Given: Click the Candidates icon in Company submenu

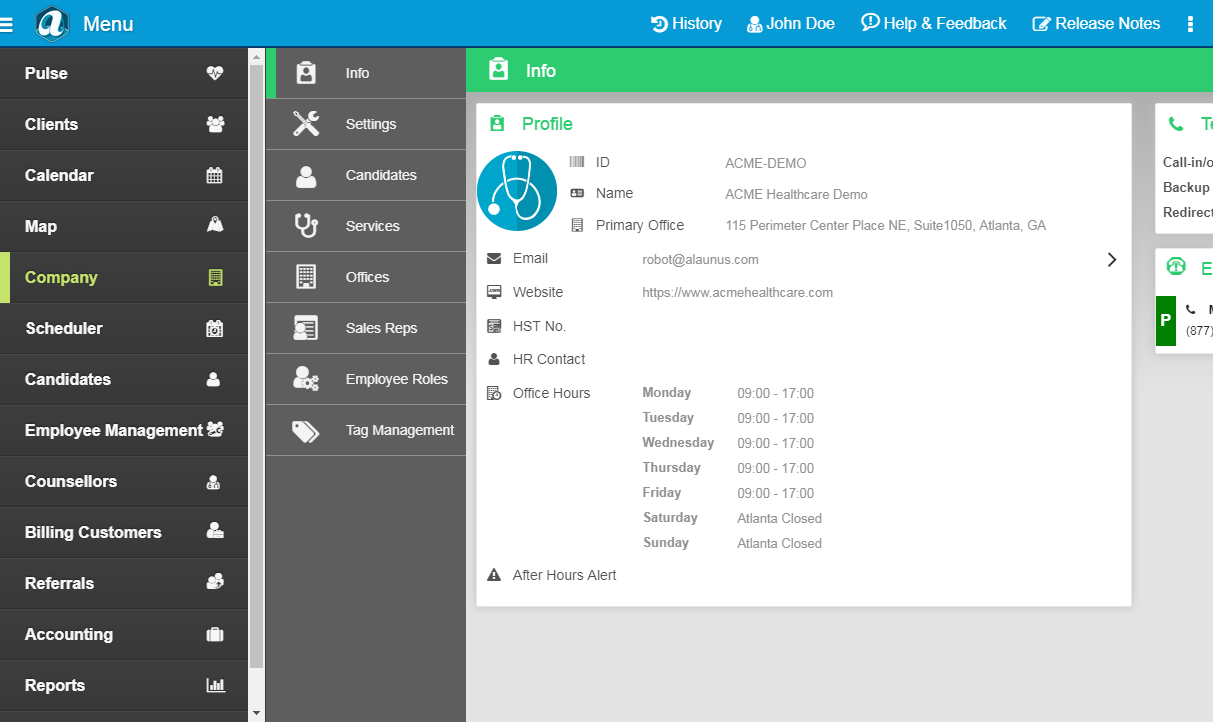Looking at the screenshot, I should click(306, 175).
